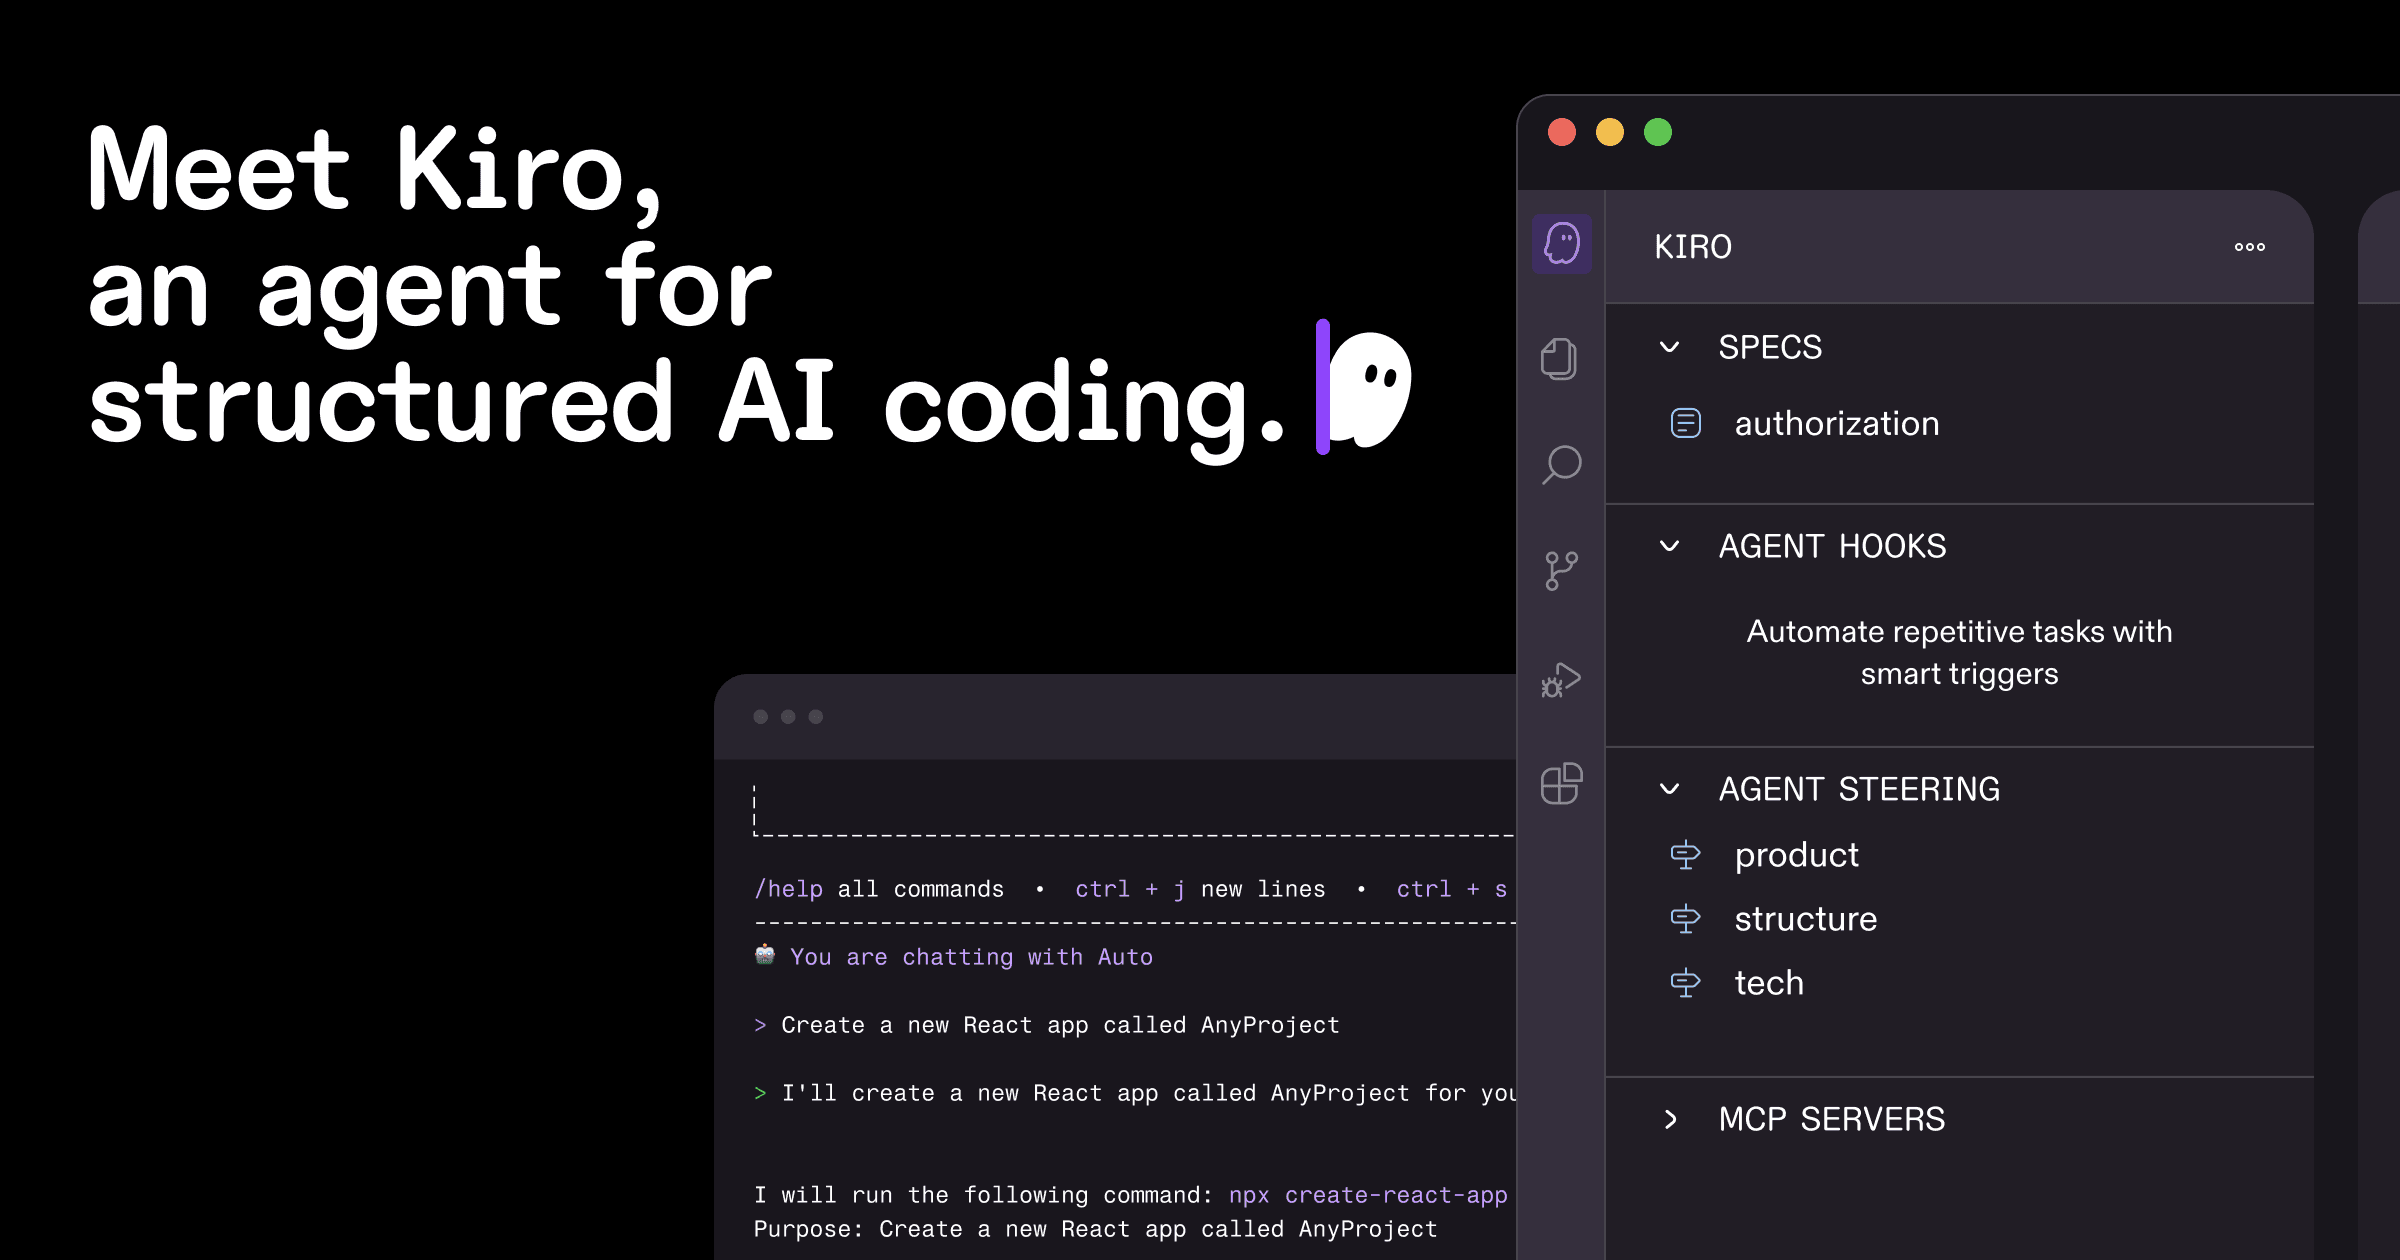Screen dimensions: 2400x1260
Task: Click 'ctrl + s' shortcut hint in terminal
Action: click(1452, 889)
